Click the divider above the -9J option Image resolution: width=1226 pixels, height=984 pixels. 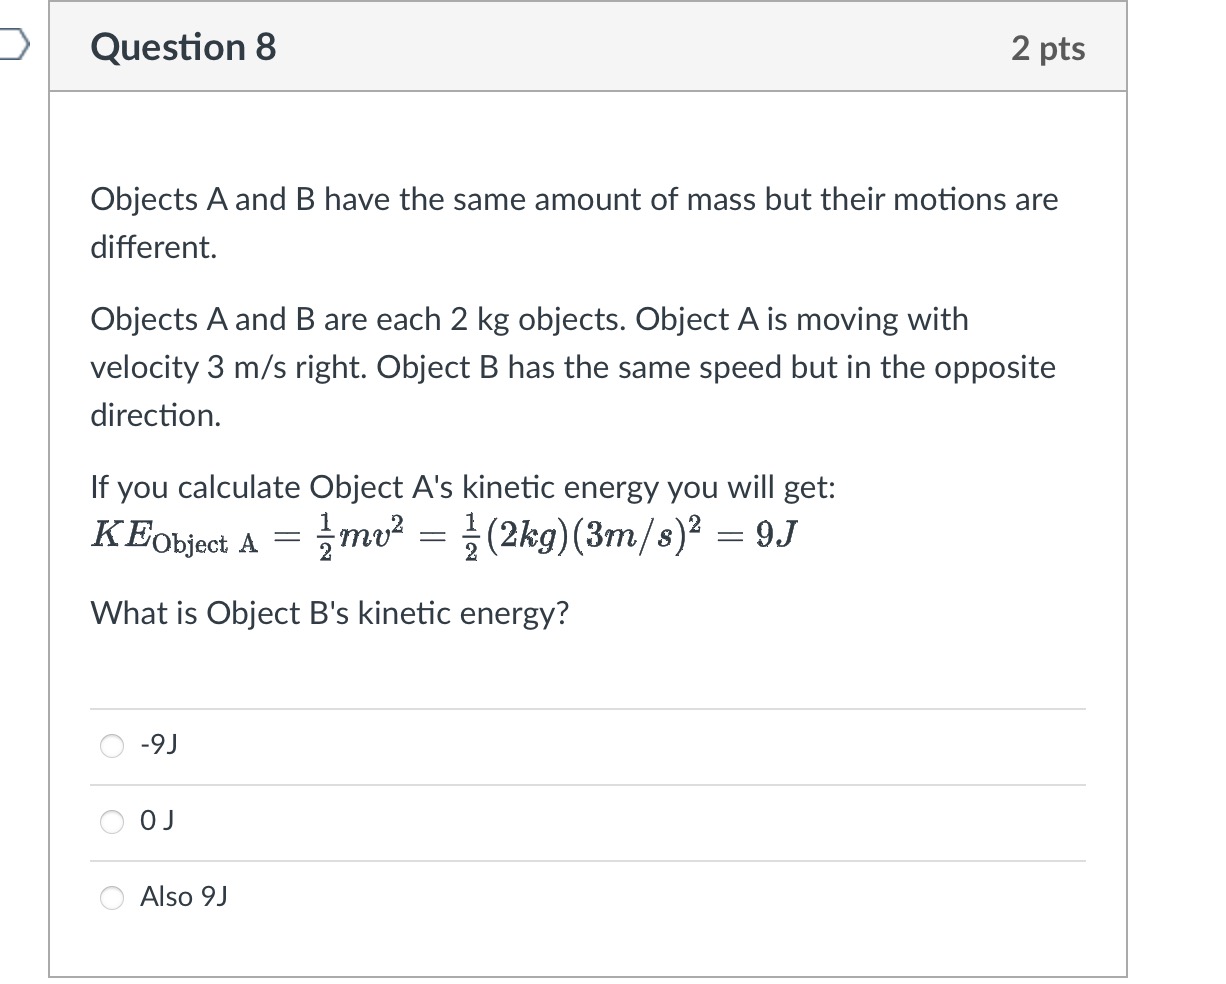point(588,707)
